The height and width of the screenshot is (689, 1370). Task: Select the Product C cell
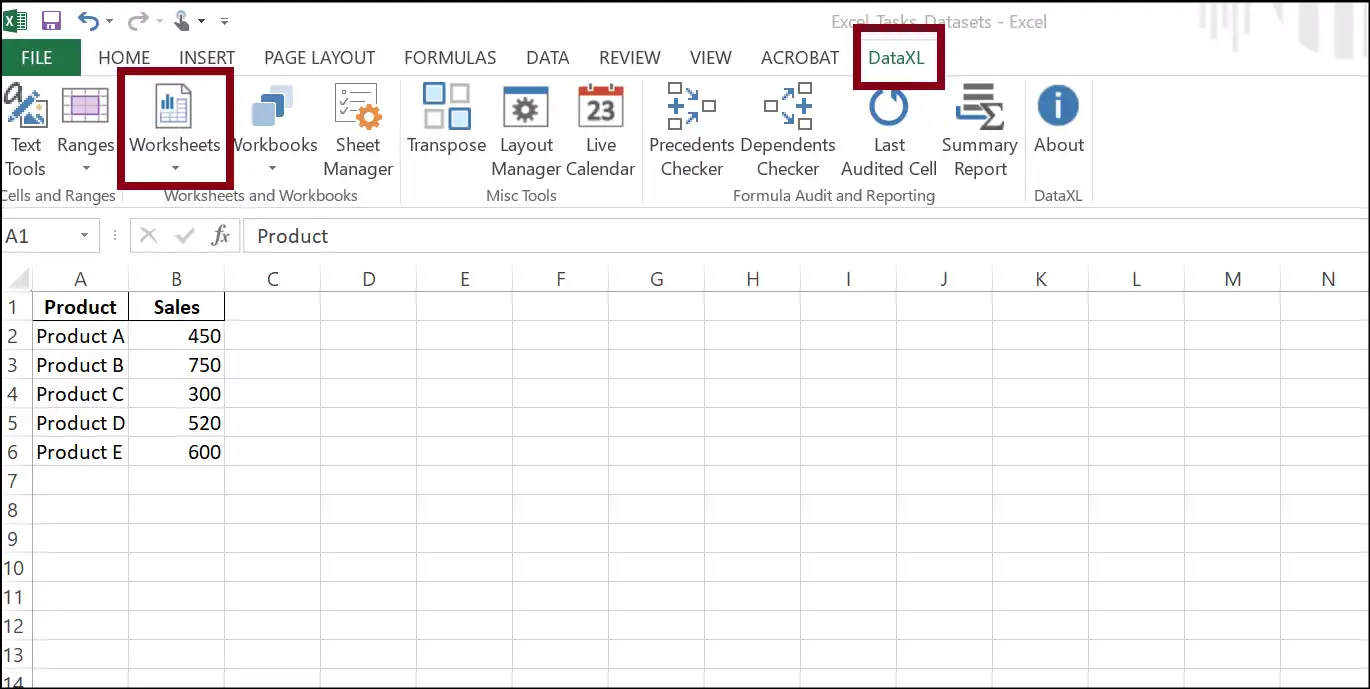point(81,394)
